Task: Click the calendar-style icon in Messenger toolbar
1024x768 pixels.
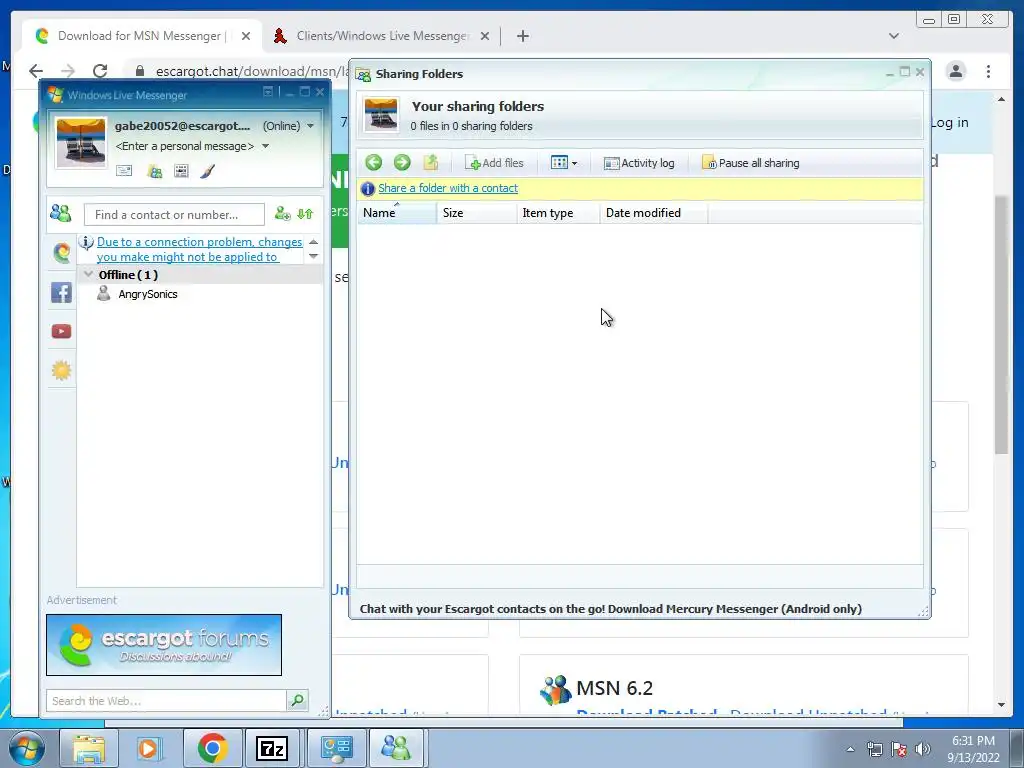Action: (x=182, y=171)
